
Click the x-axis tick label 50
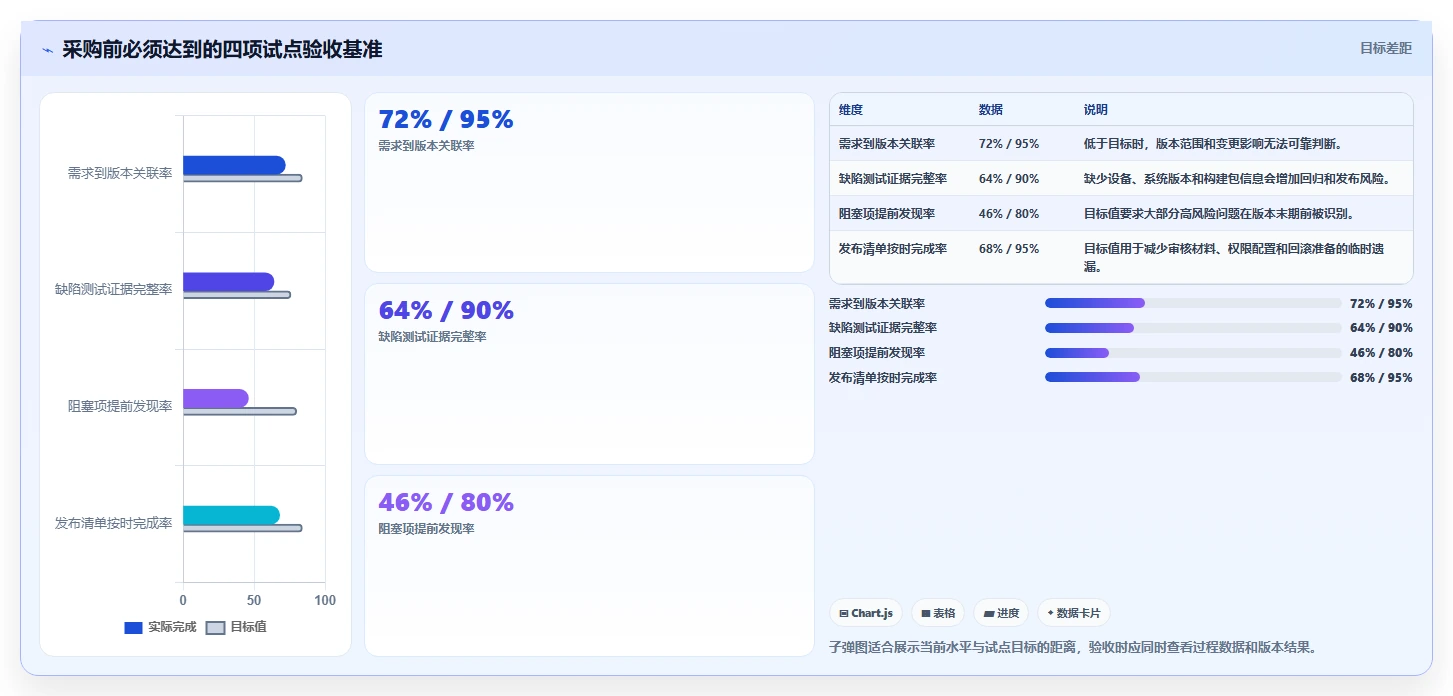tap(254, 601)
